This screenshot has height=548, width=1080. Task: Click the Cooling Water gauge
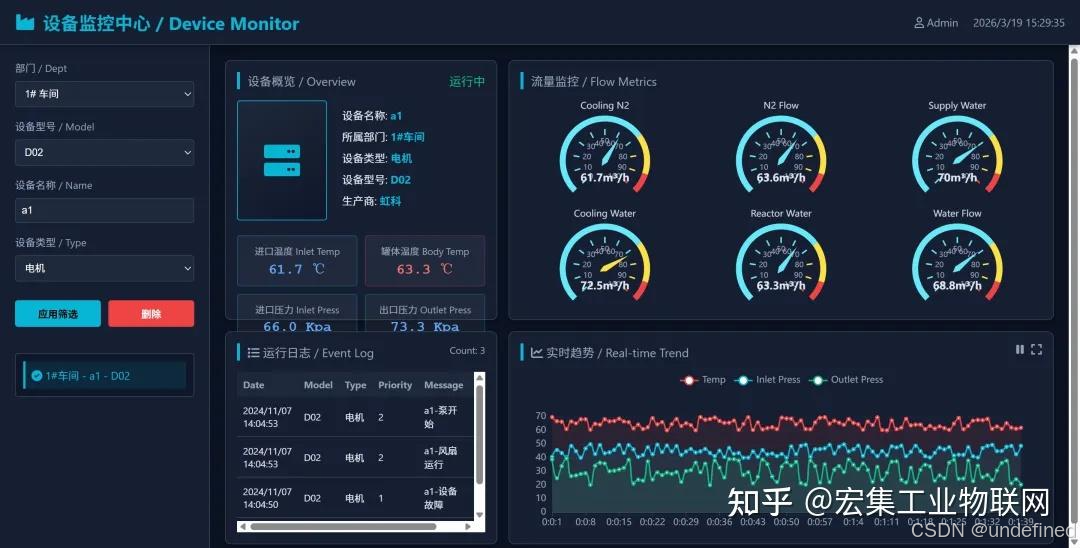click(x=605, y=262)
